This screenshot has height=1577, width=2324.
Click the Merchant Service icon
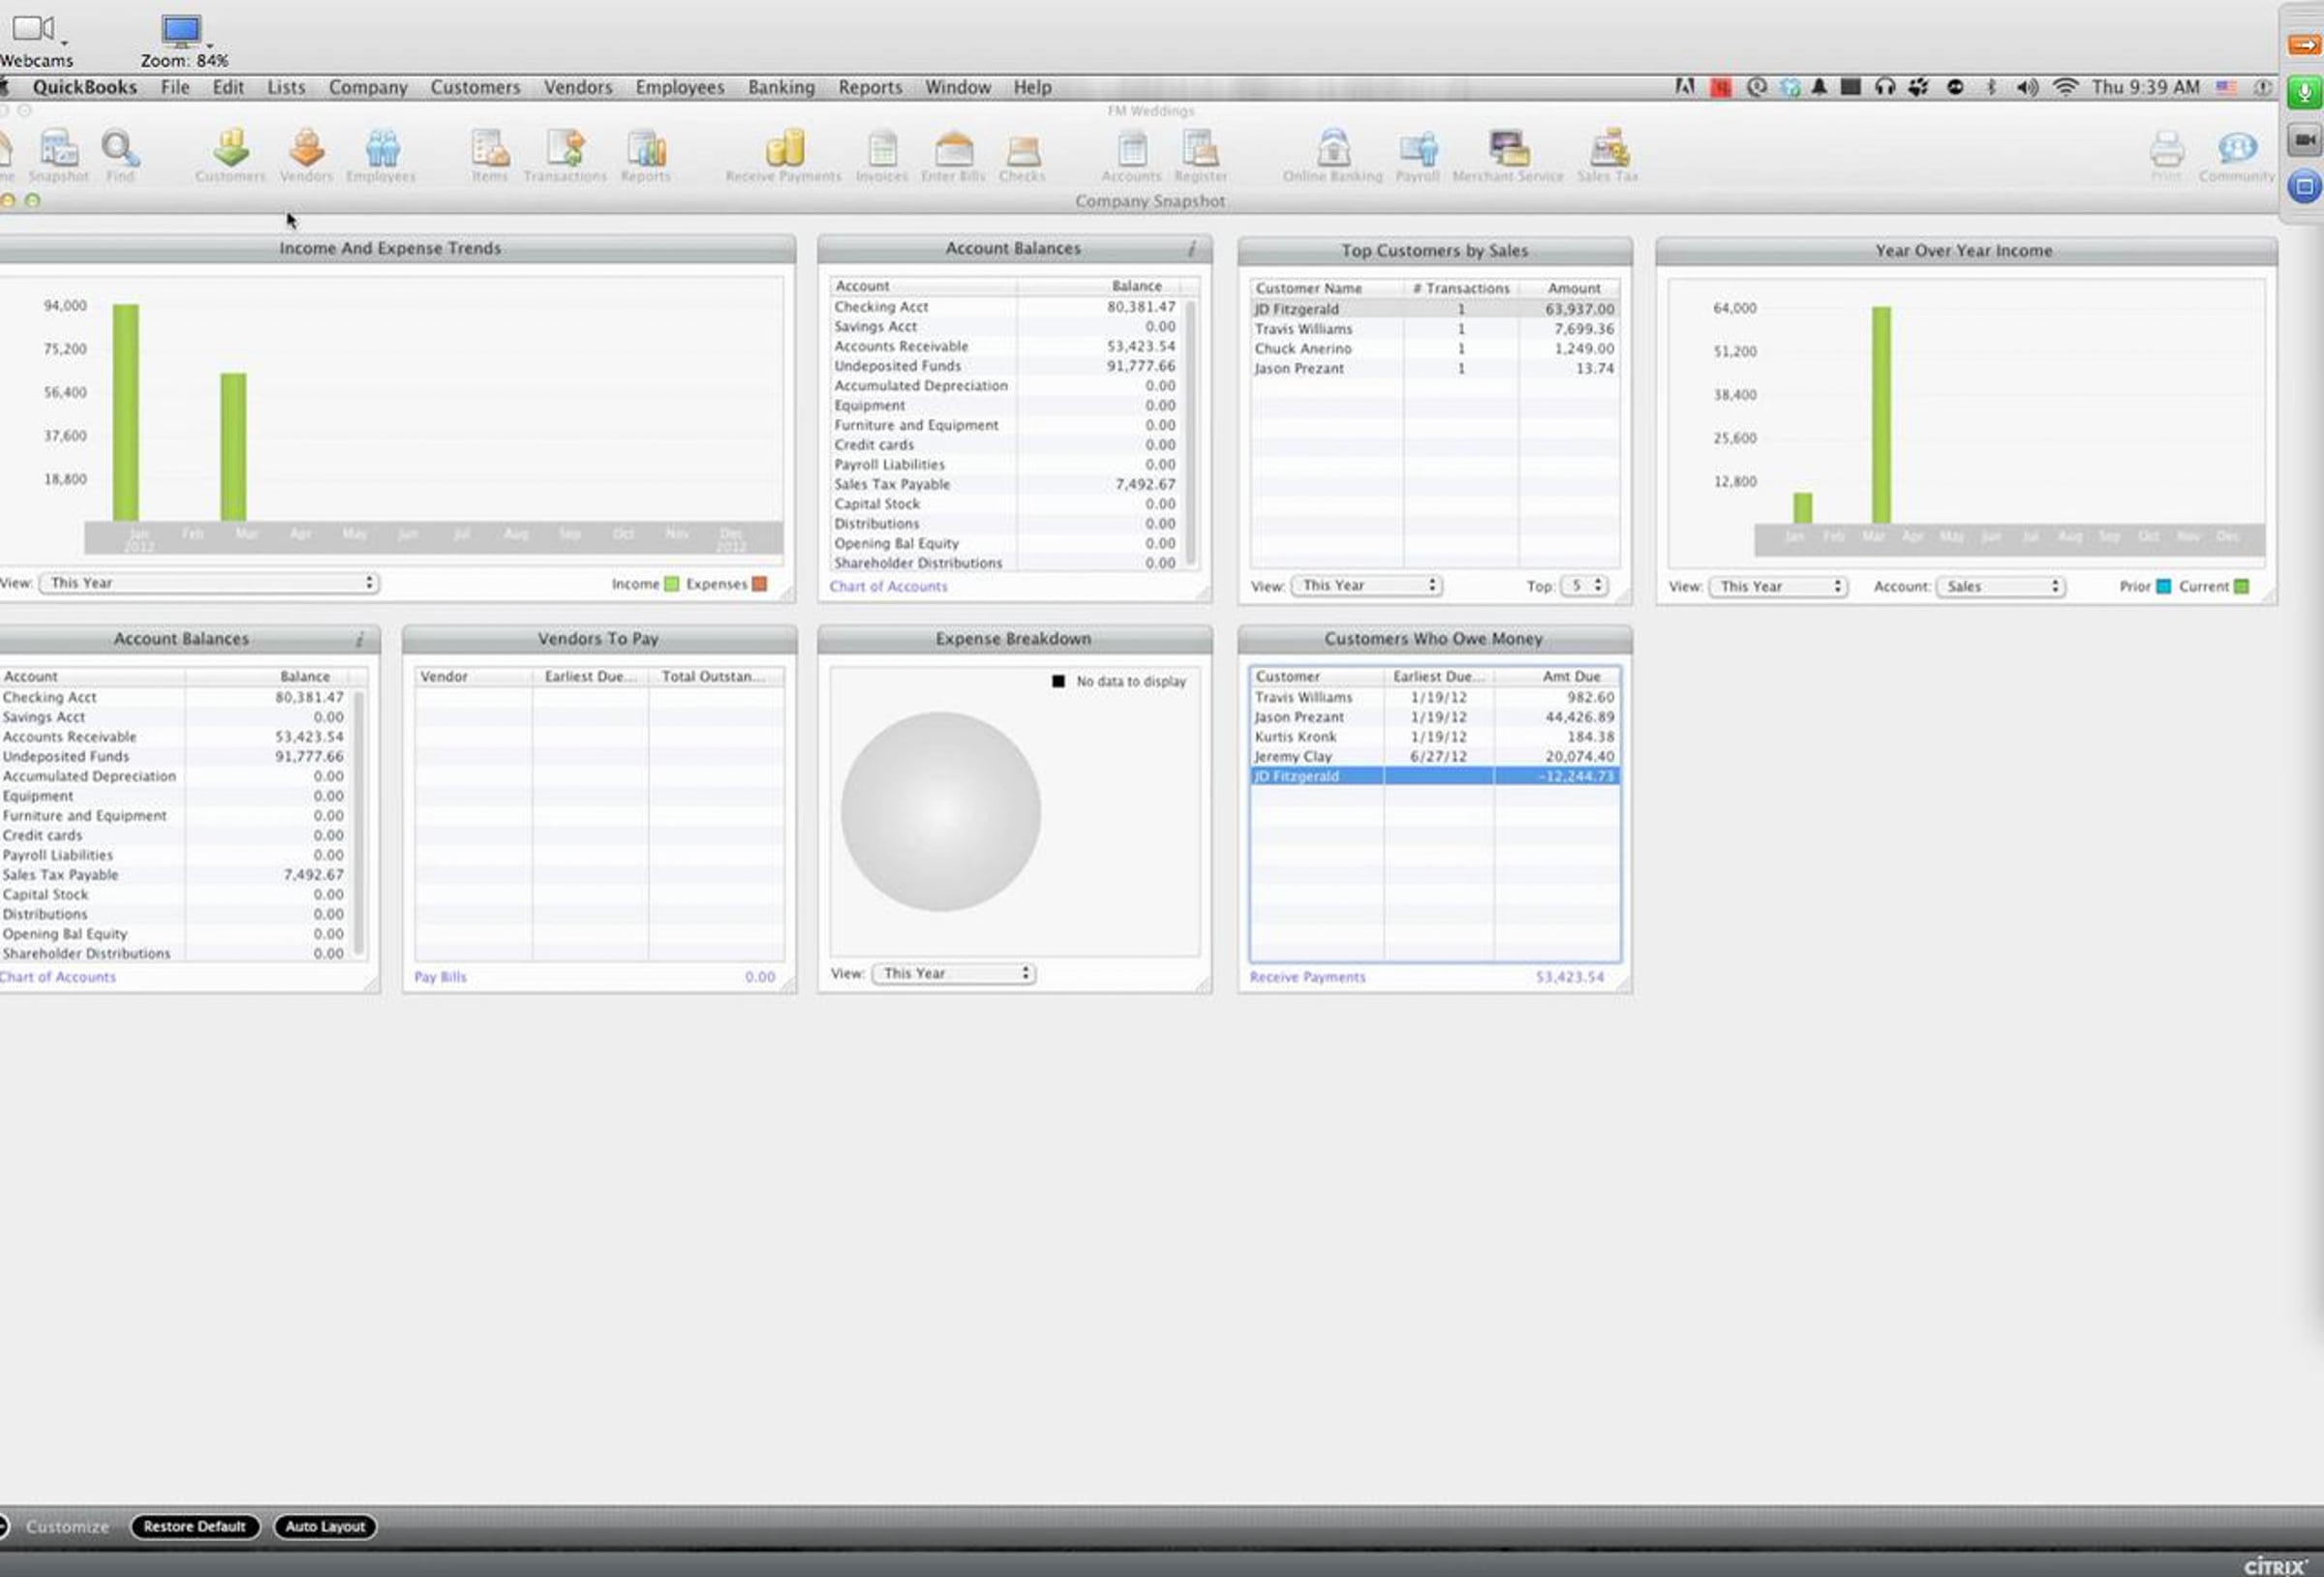click(1507, 155)
